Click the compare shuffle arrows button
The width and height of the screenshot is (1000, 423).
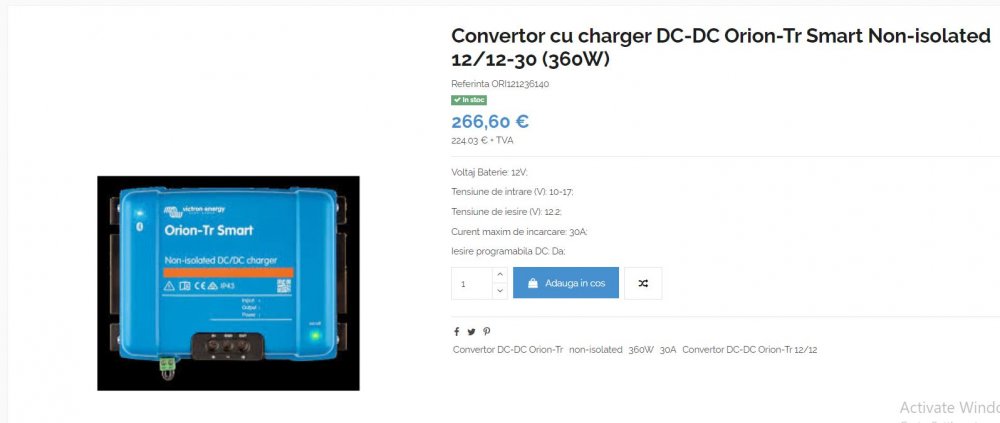(x=643, y=283)
